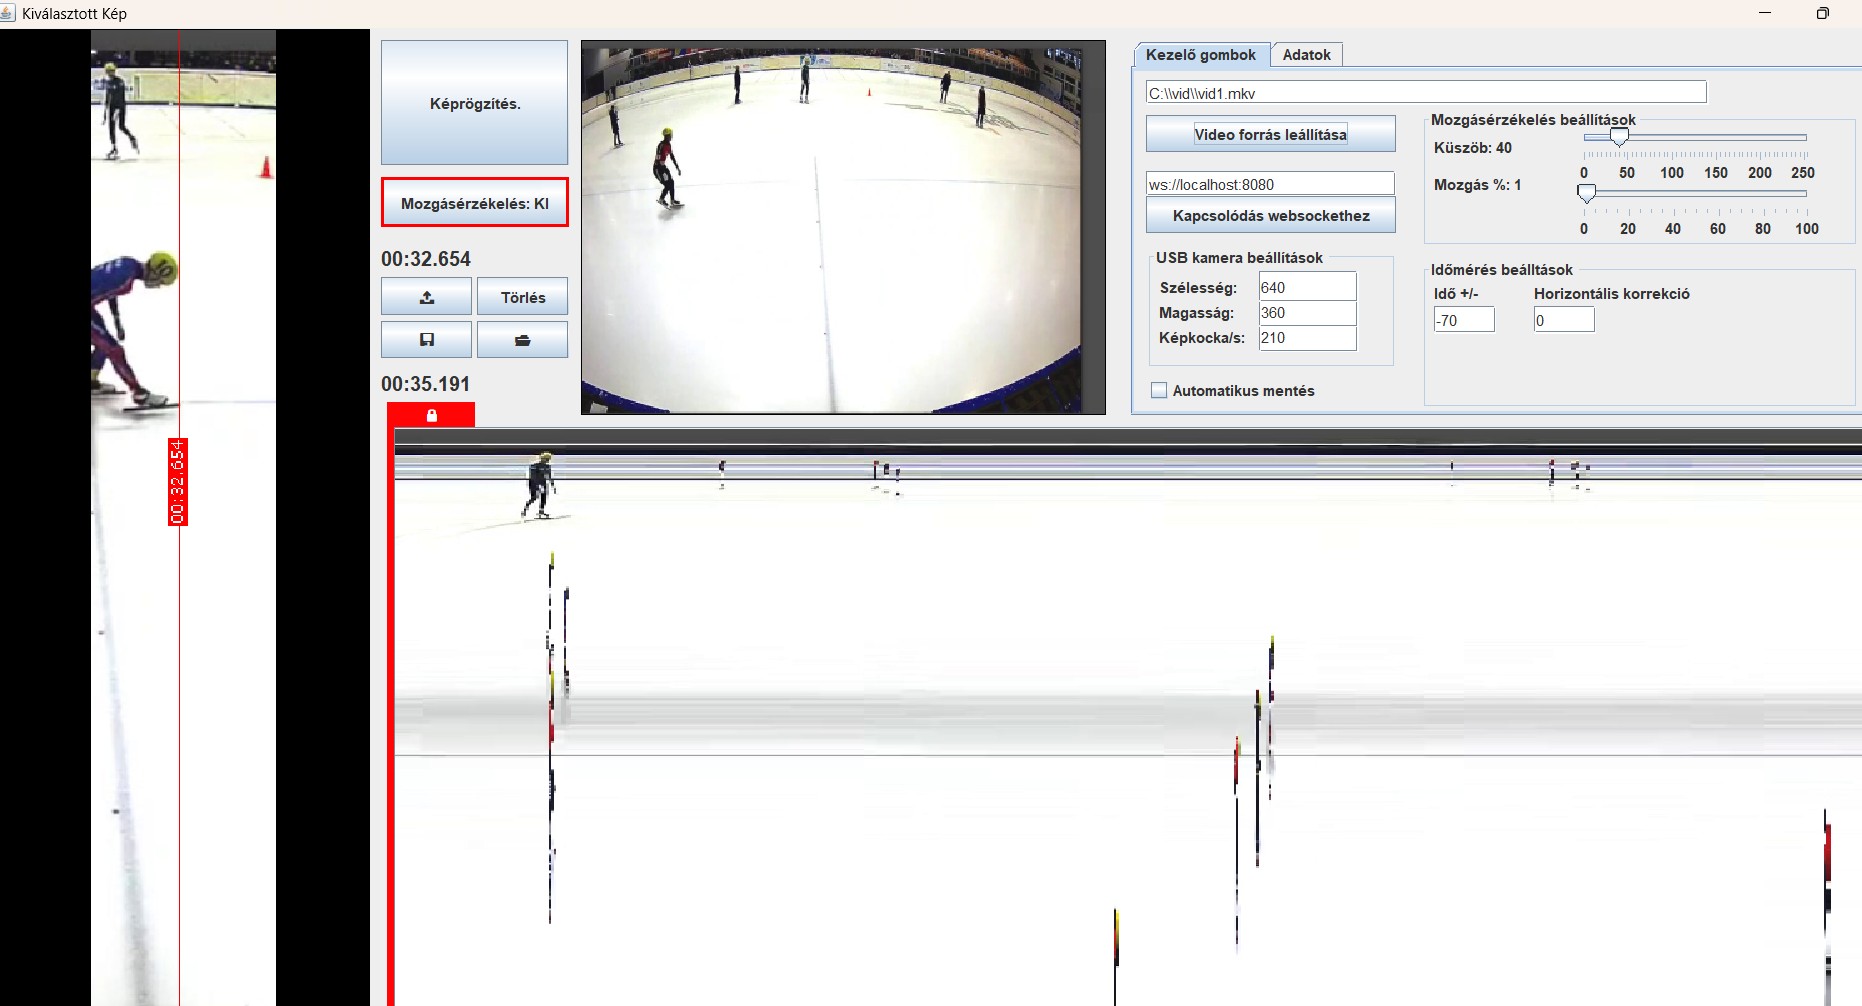Click the Törlés button
This screenshot has height=1006, width=1862.
click(x=522, y=297)
